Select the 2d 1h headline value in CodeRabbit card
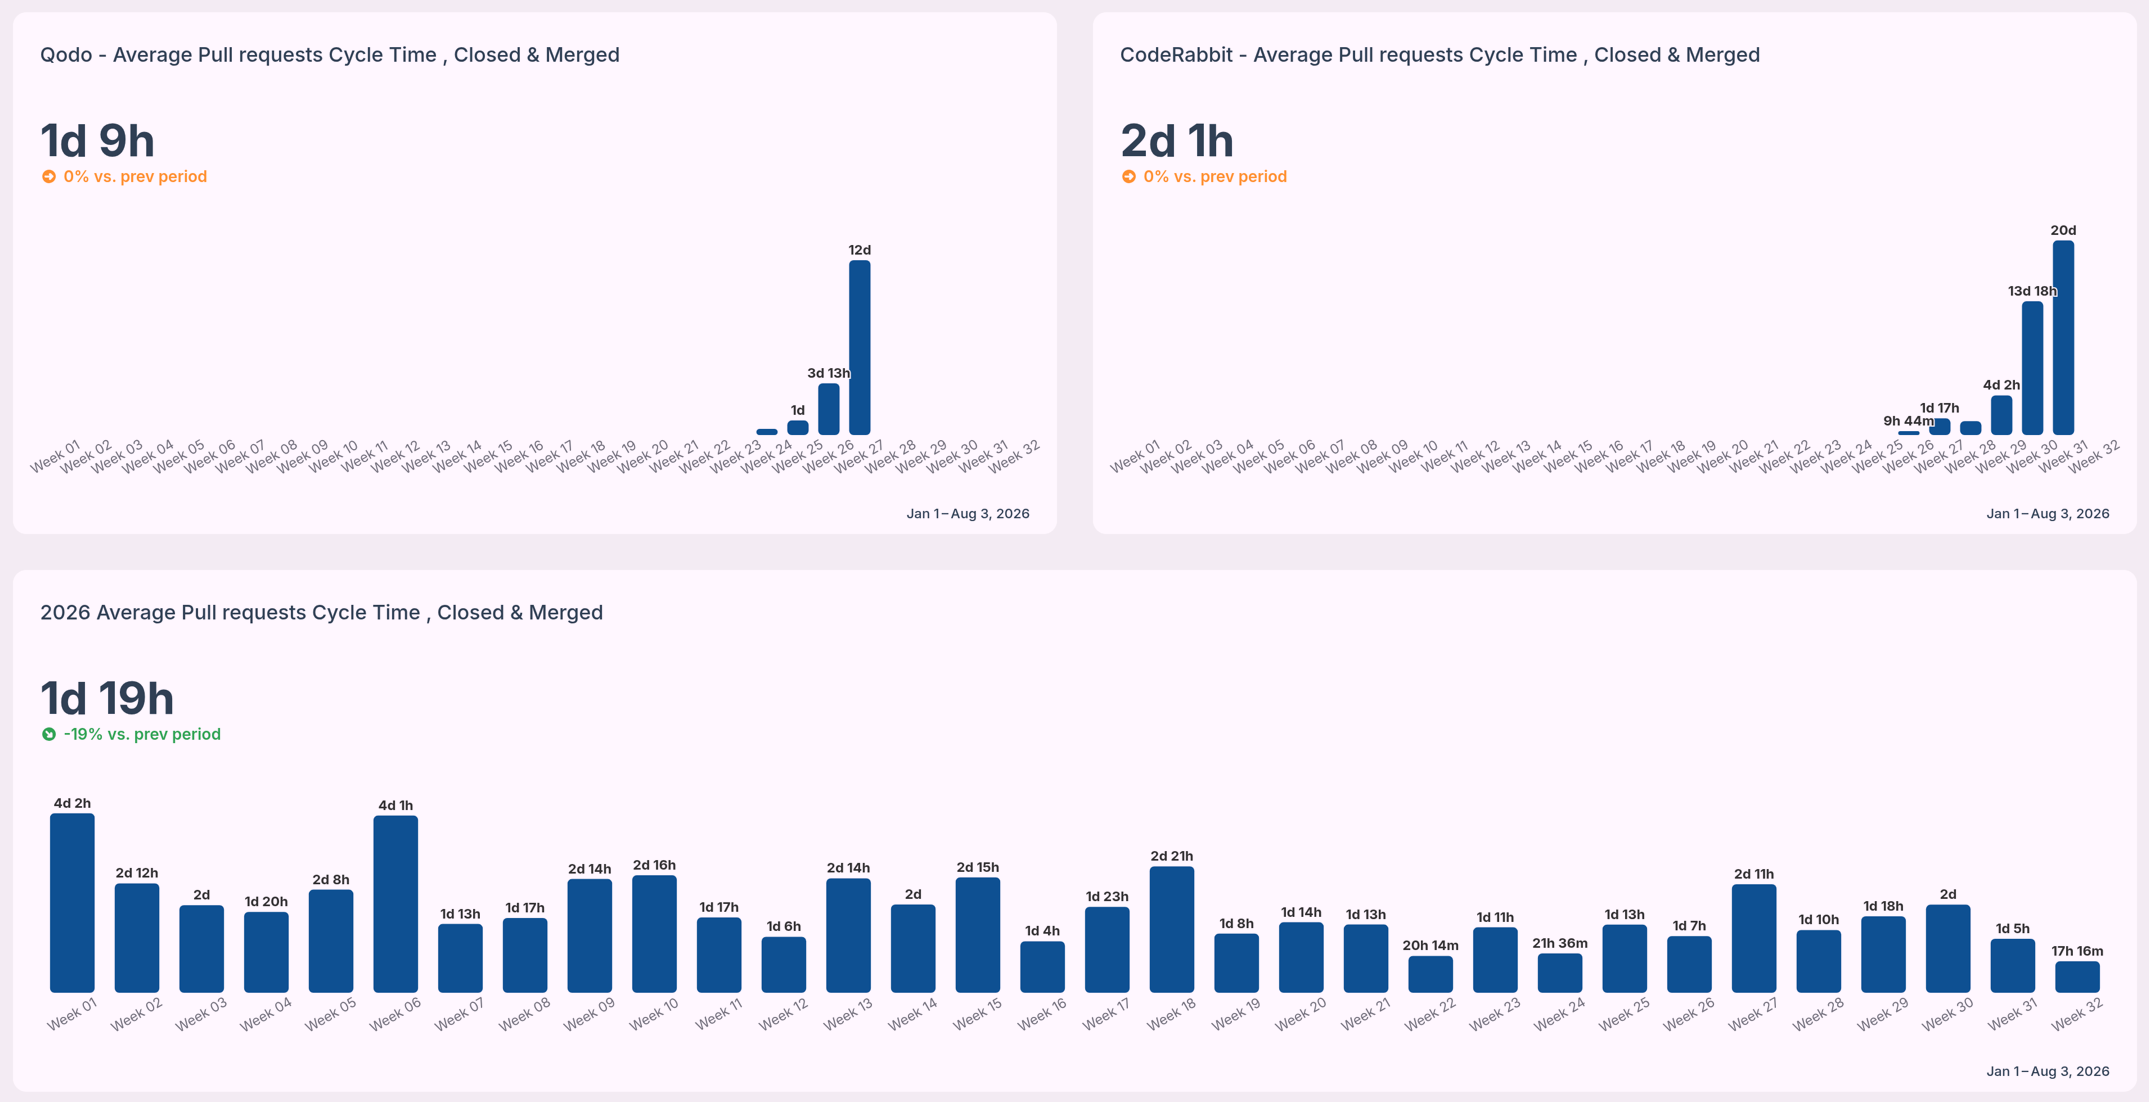2149x1102 pixels. tap(1177, 141)
